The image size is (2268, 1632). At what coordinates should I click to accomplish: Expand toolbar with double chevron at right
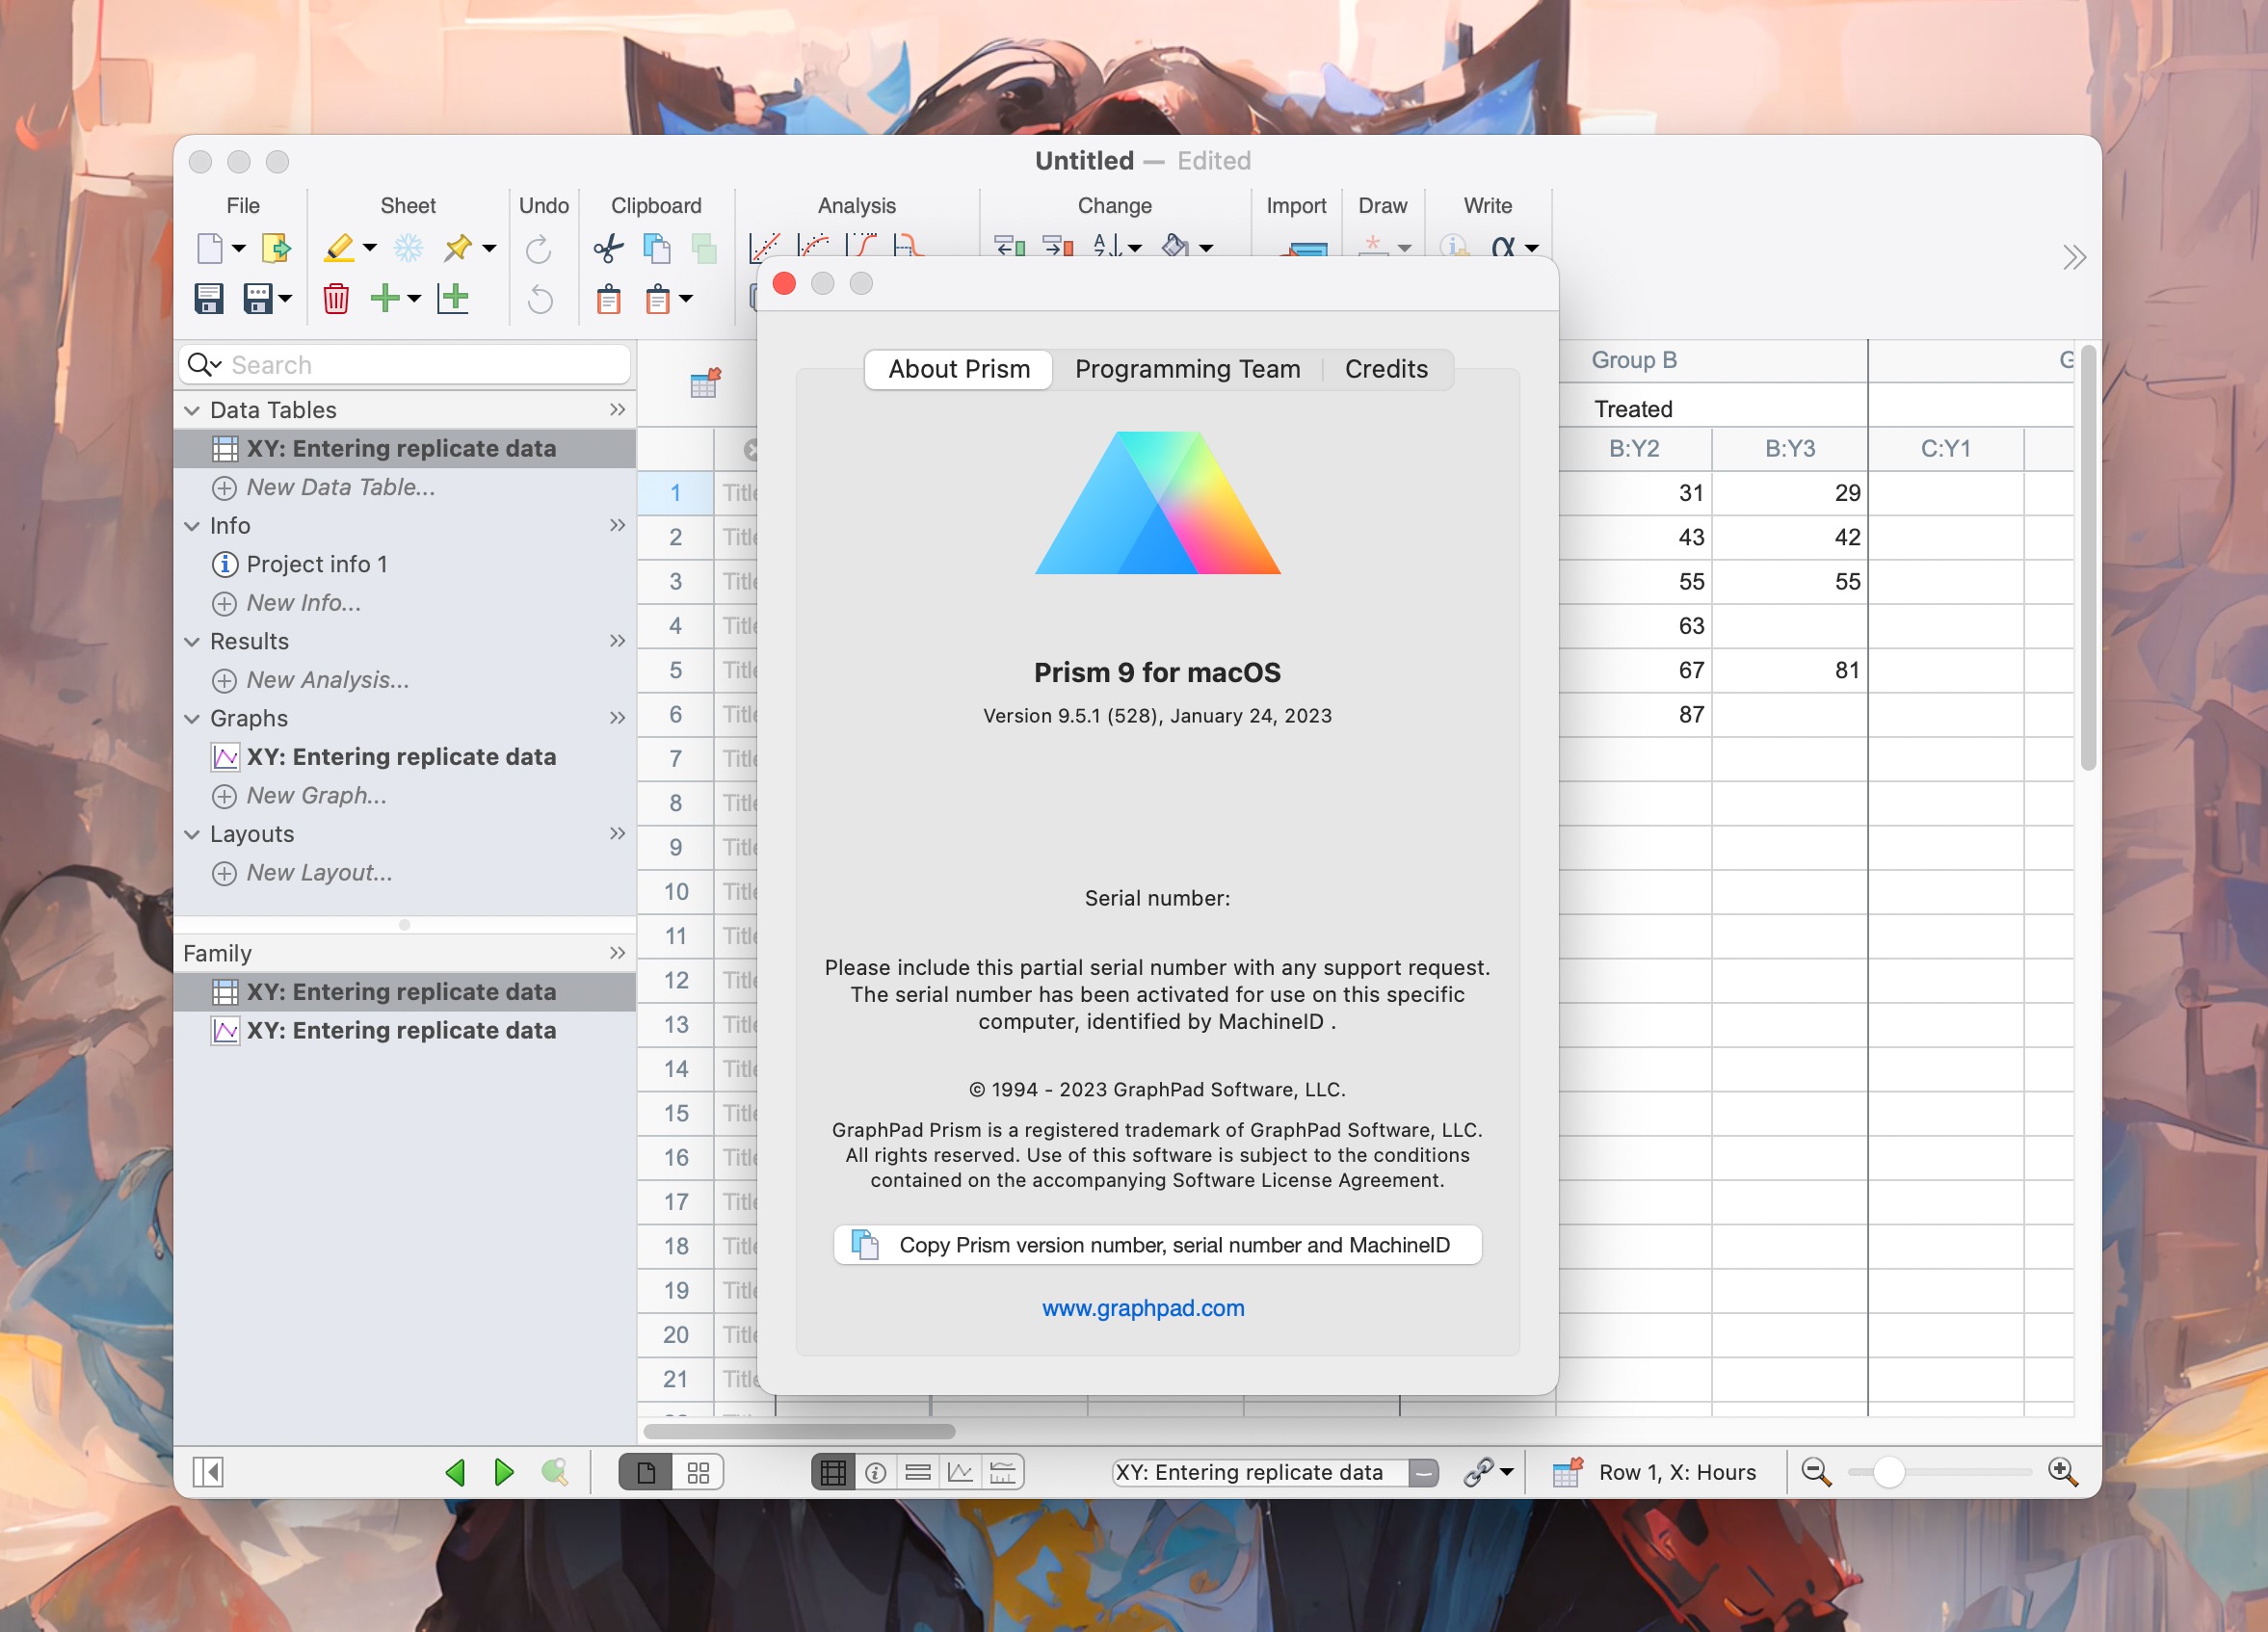[2074, 257]
